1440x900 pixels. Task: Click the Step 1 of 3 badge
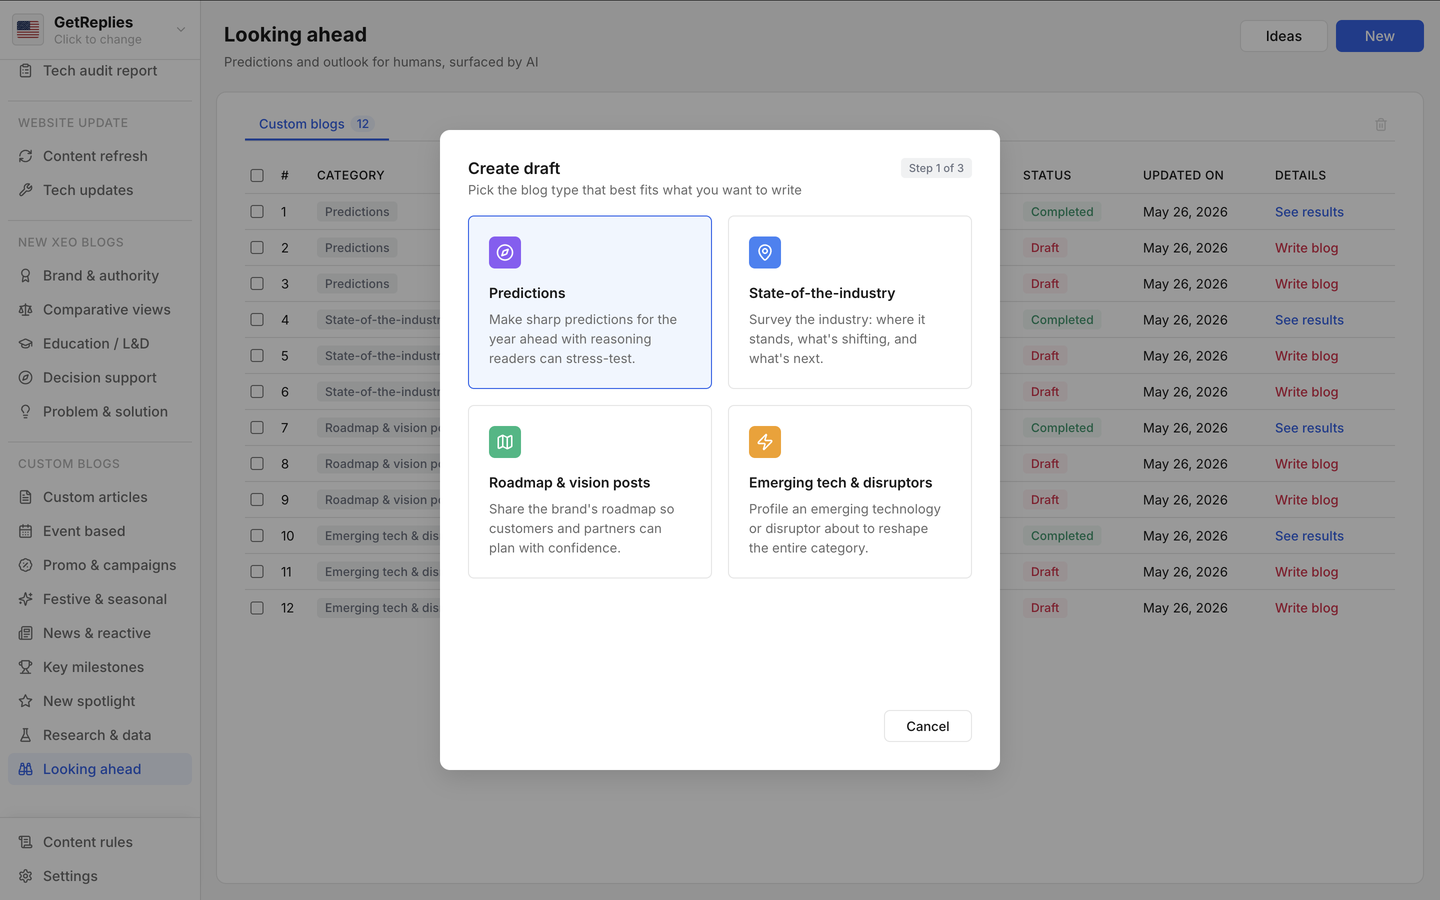tap(936, 168)
